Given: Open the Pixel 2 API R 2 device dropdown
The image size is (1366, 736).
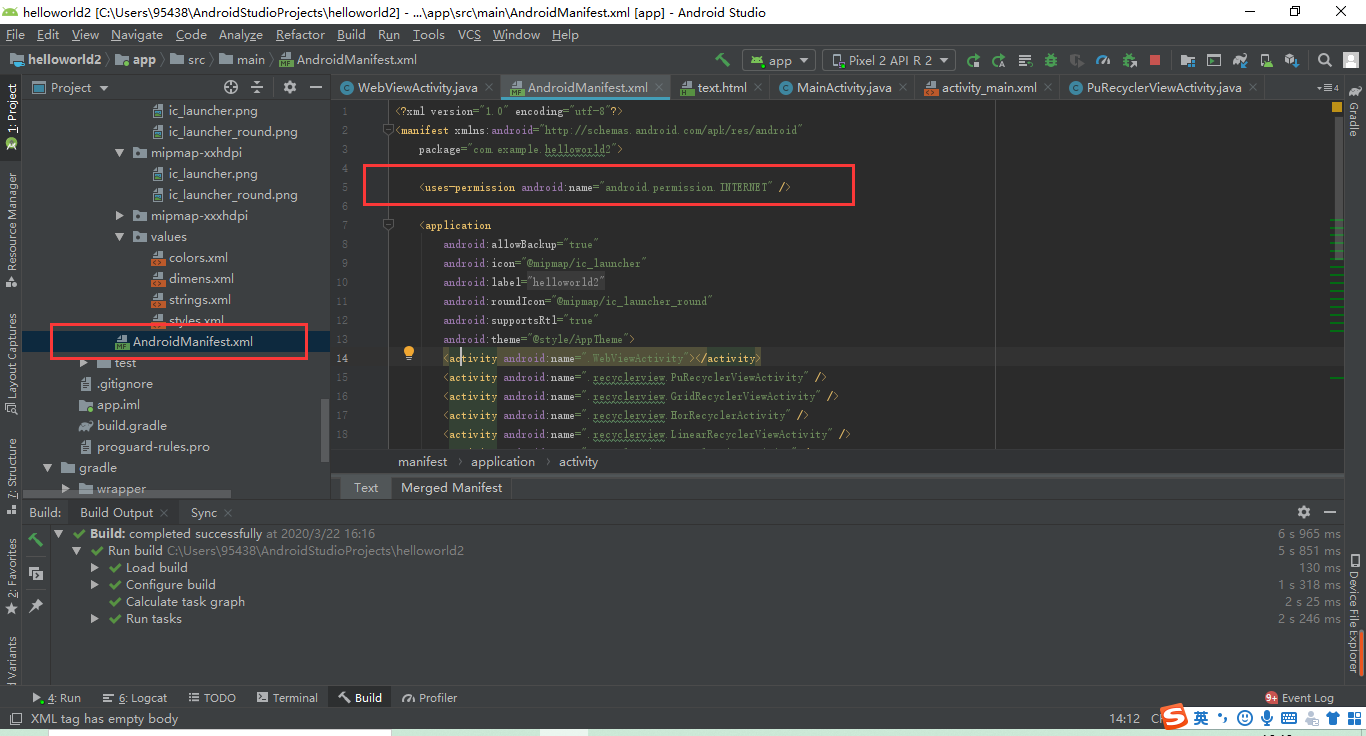Looking at the screenshot, I should tap(888, 60).
